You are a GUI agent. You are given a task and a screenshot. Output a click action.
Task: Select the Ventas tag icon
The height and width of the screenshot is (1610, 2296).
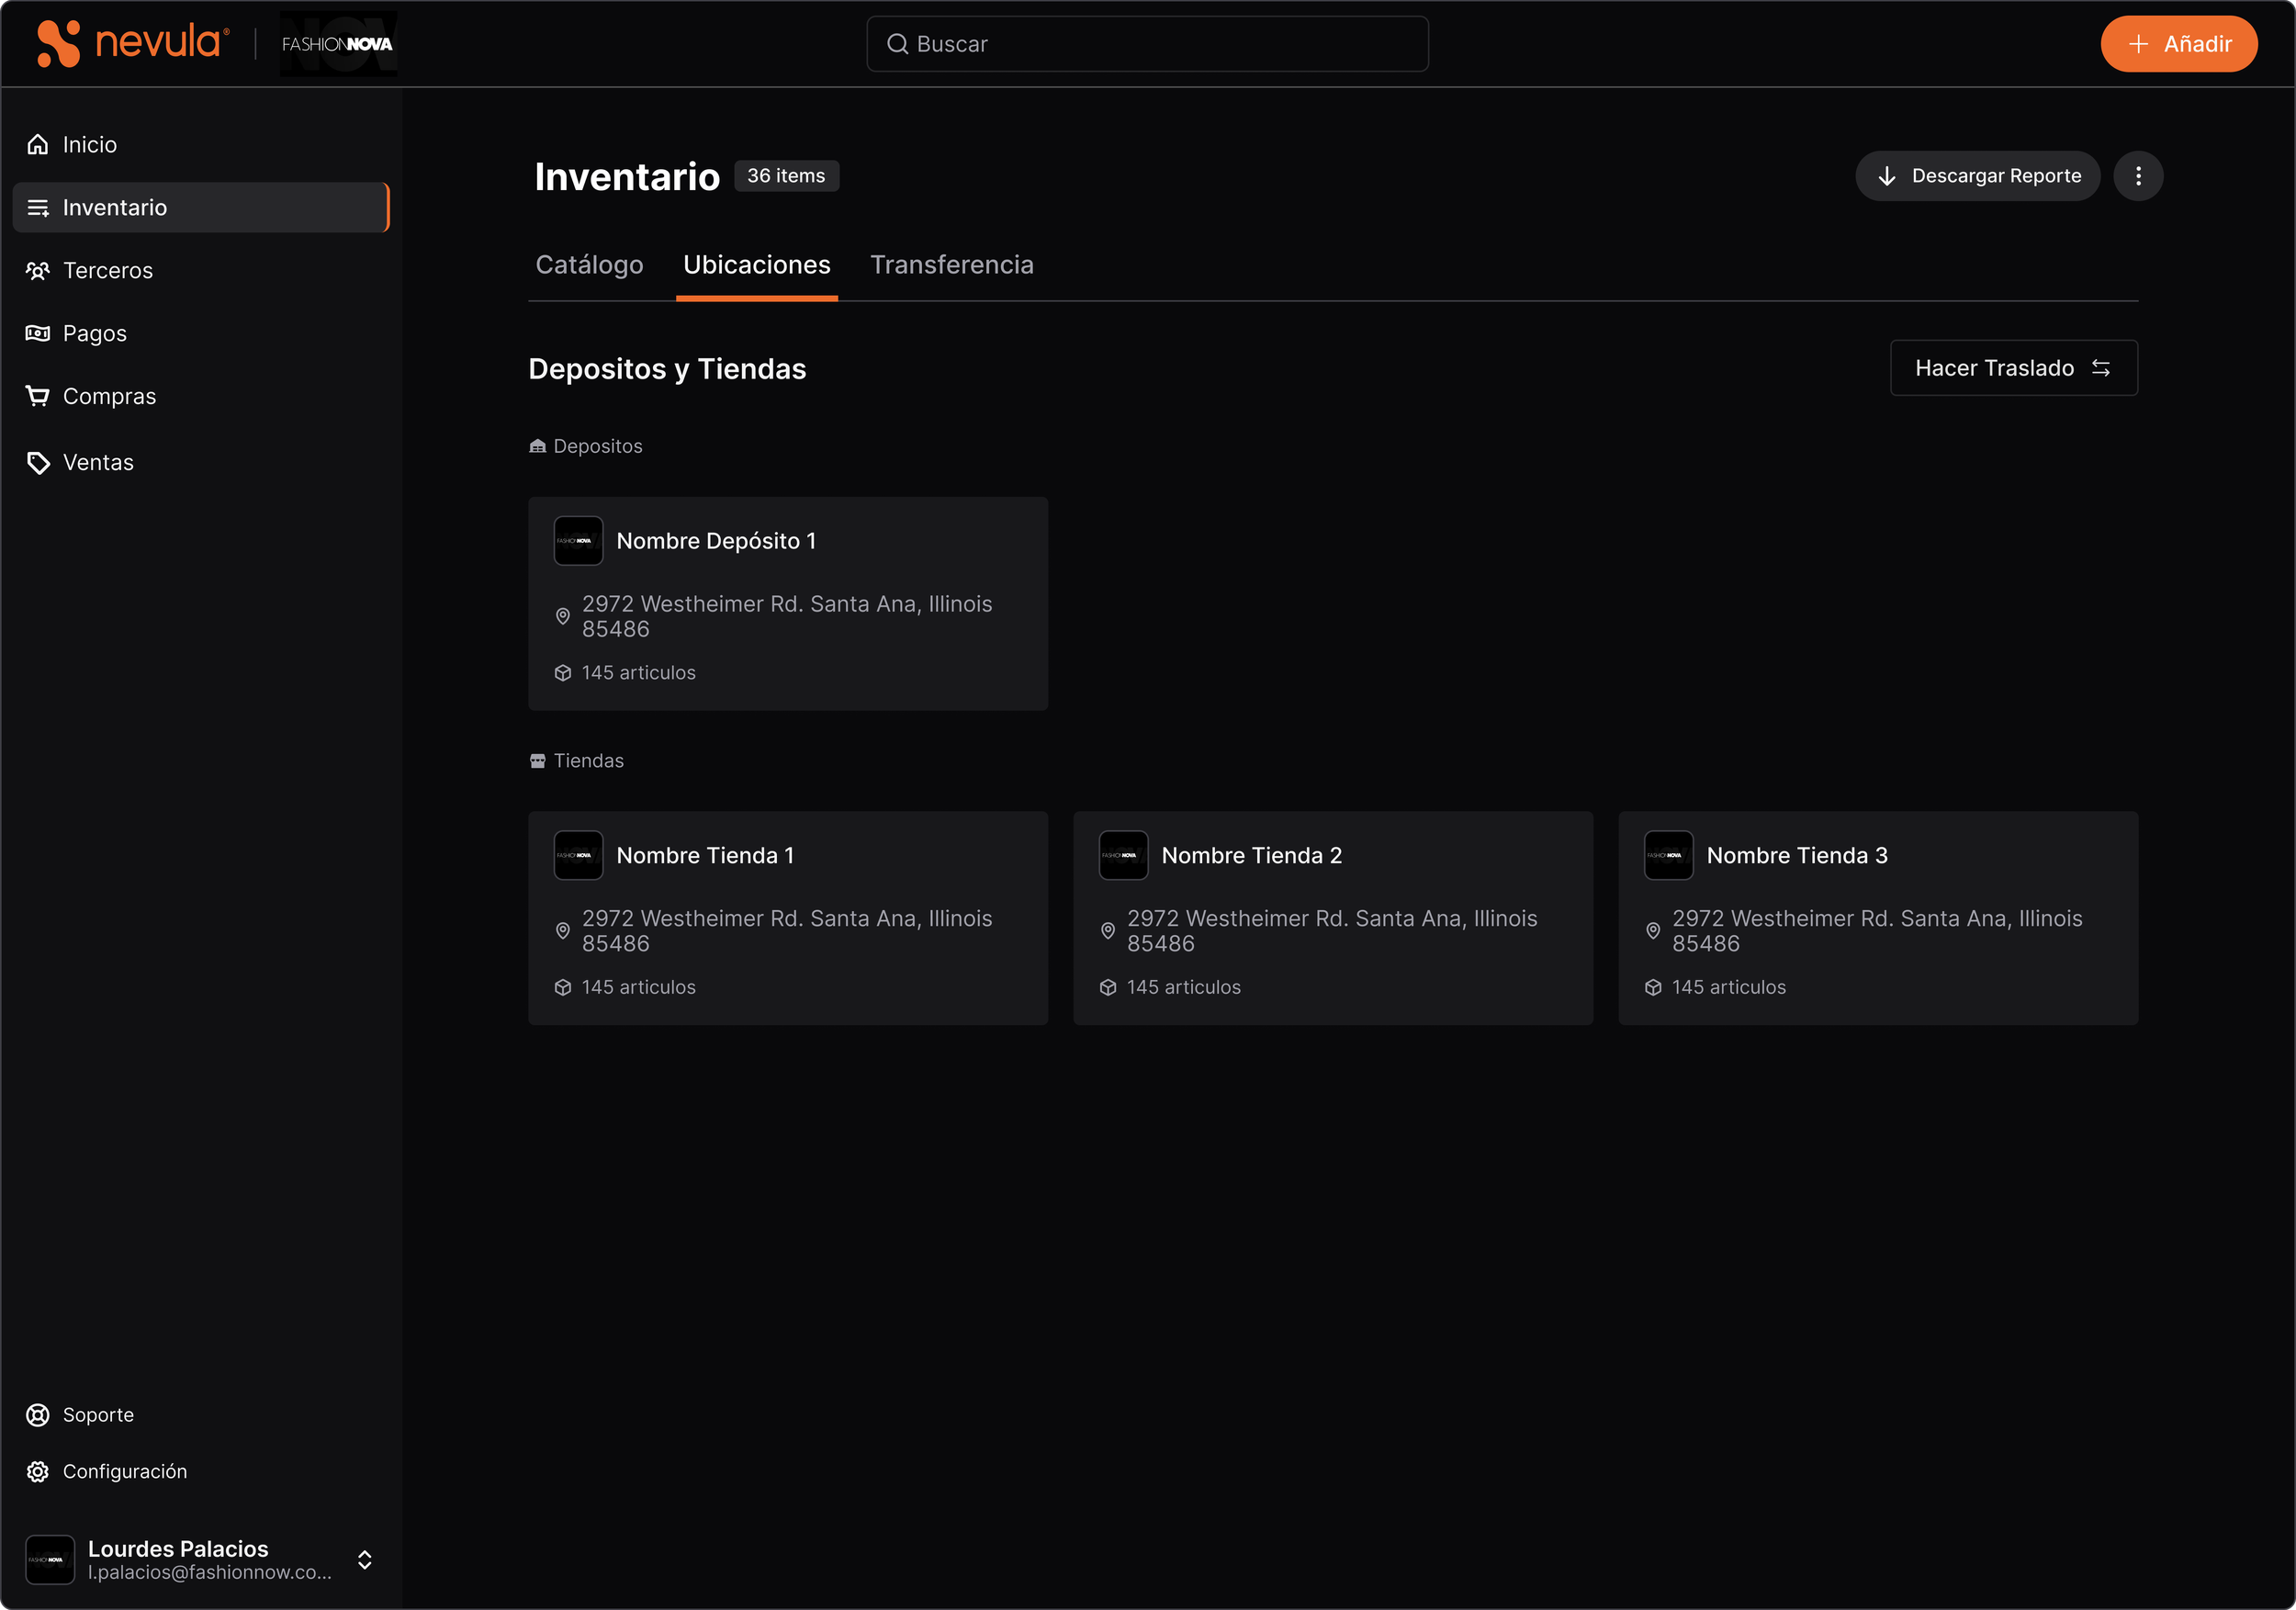click(x=38, y=463)
